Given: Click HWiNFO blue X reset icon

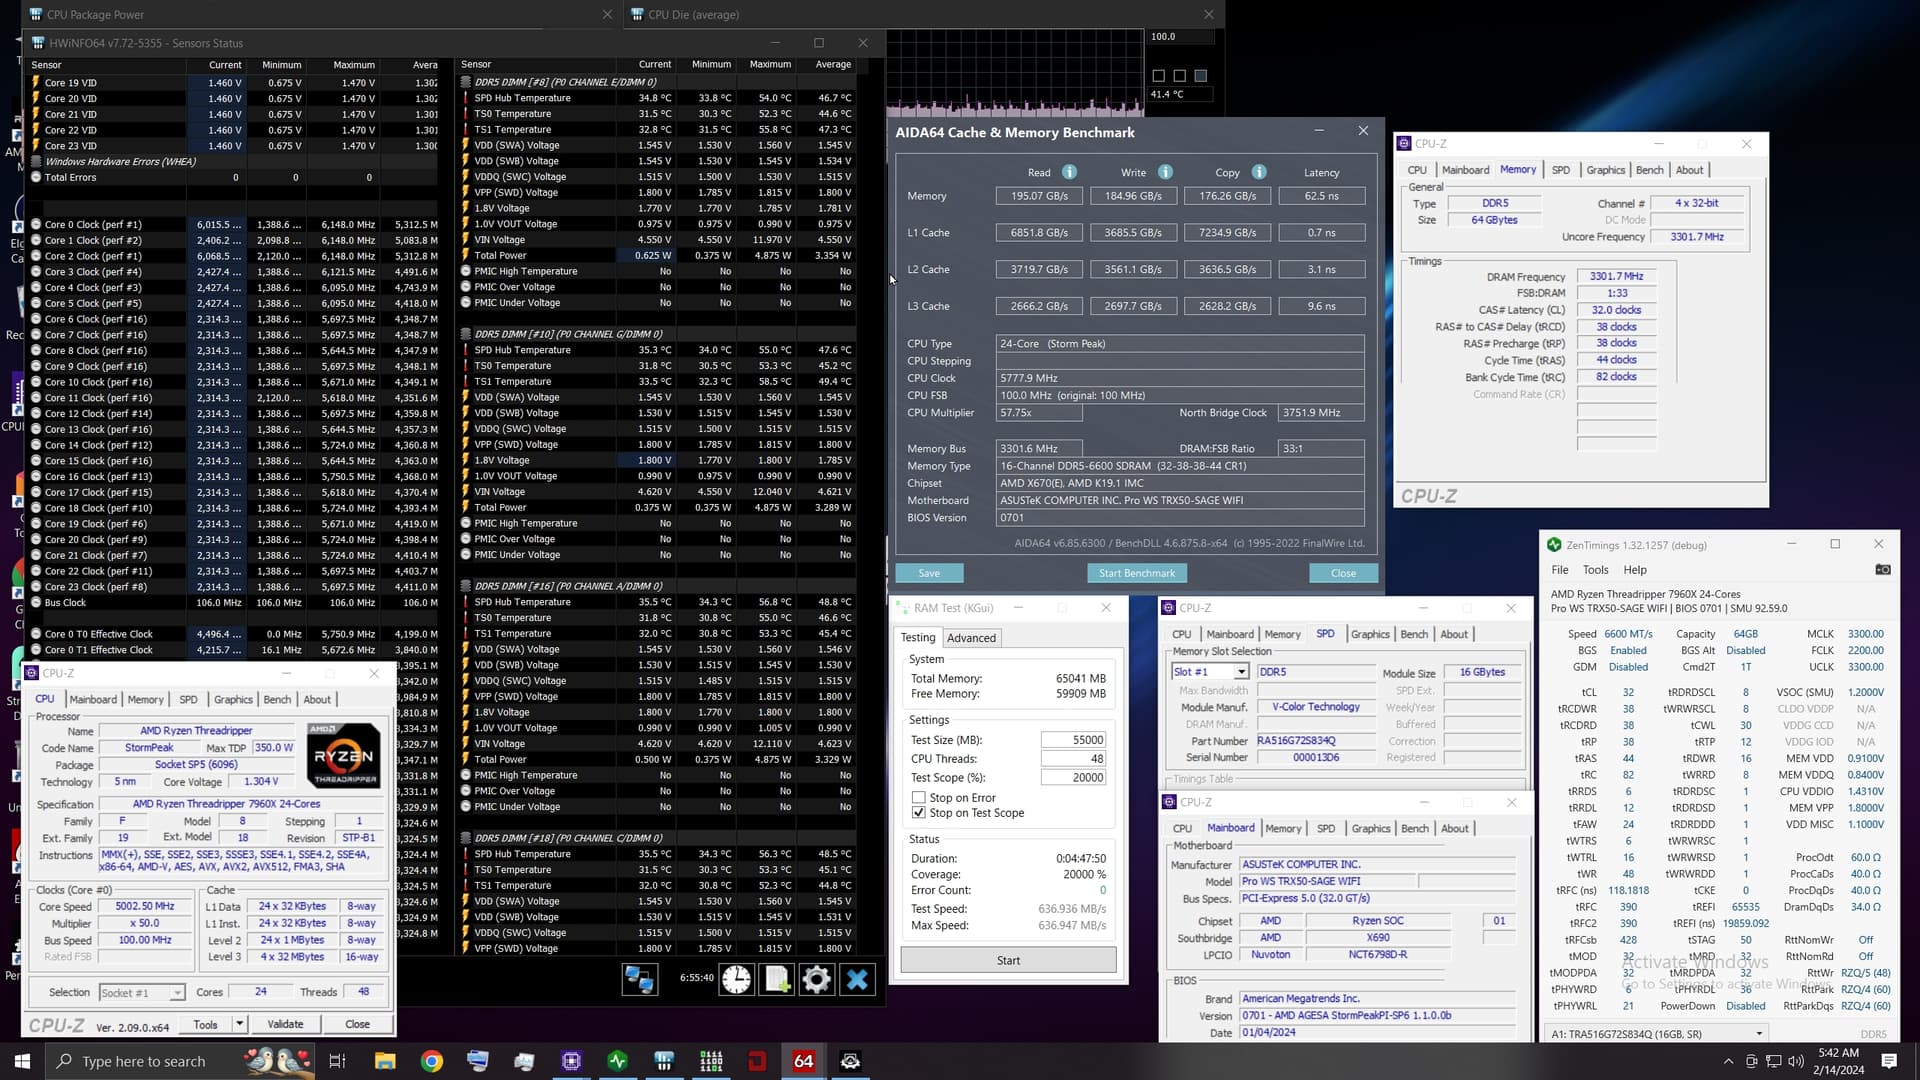Looking at the screenshot, I should tap(857, 979).
